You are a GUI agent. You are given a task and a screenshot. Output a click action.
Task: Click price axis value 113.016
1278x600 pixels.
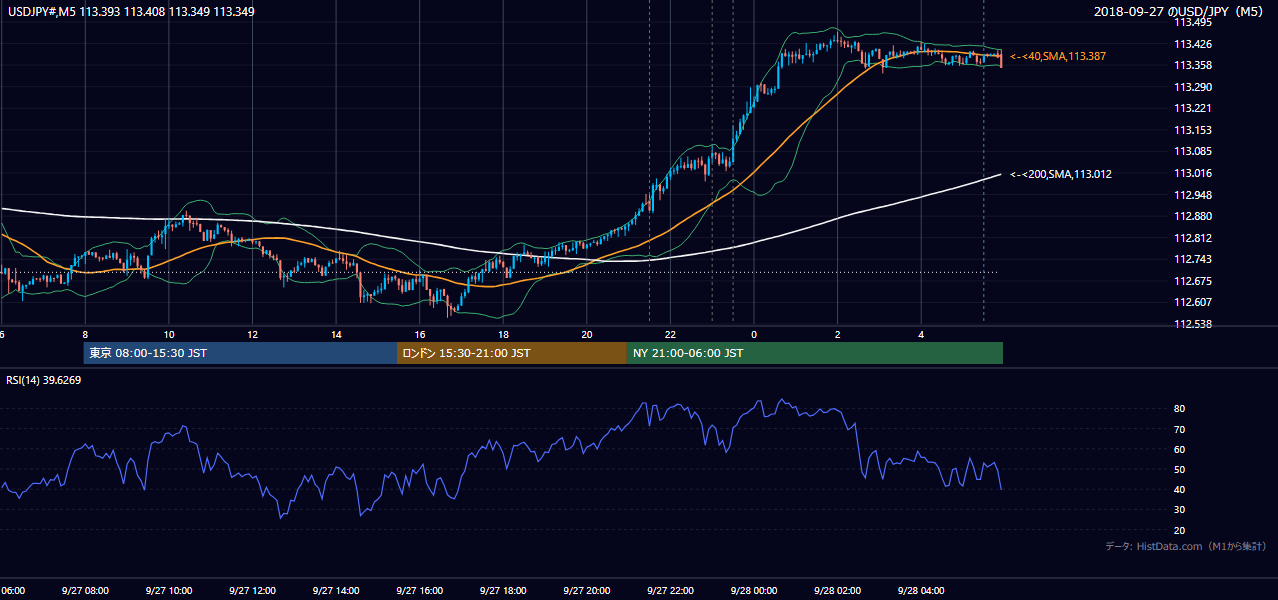tap(1192, 173)
